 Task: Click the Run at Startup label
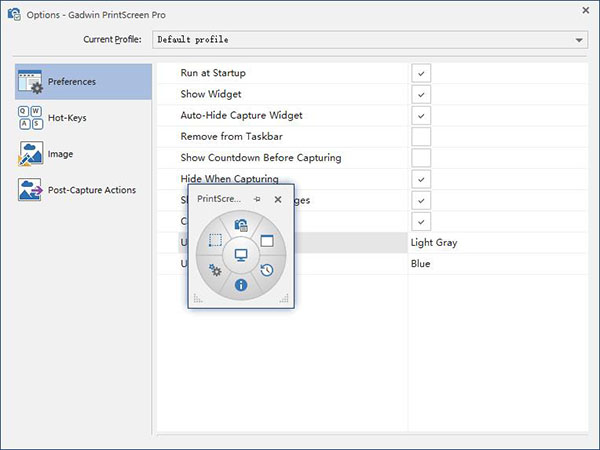(x=213, y=73)
